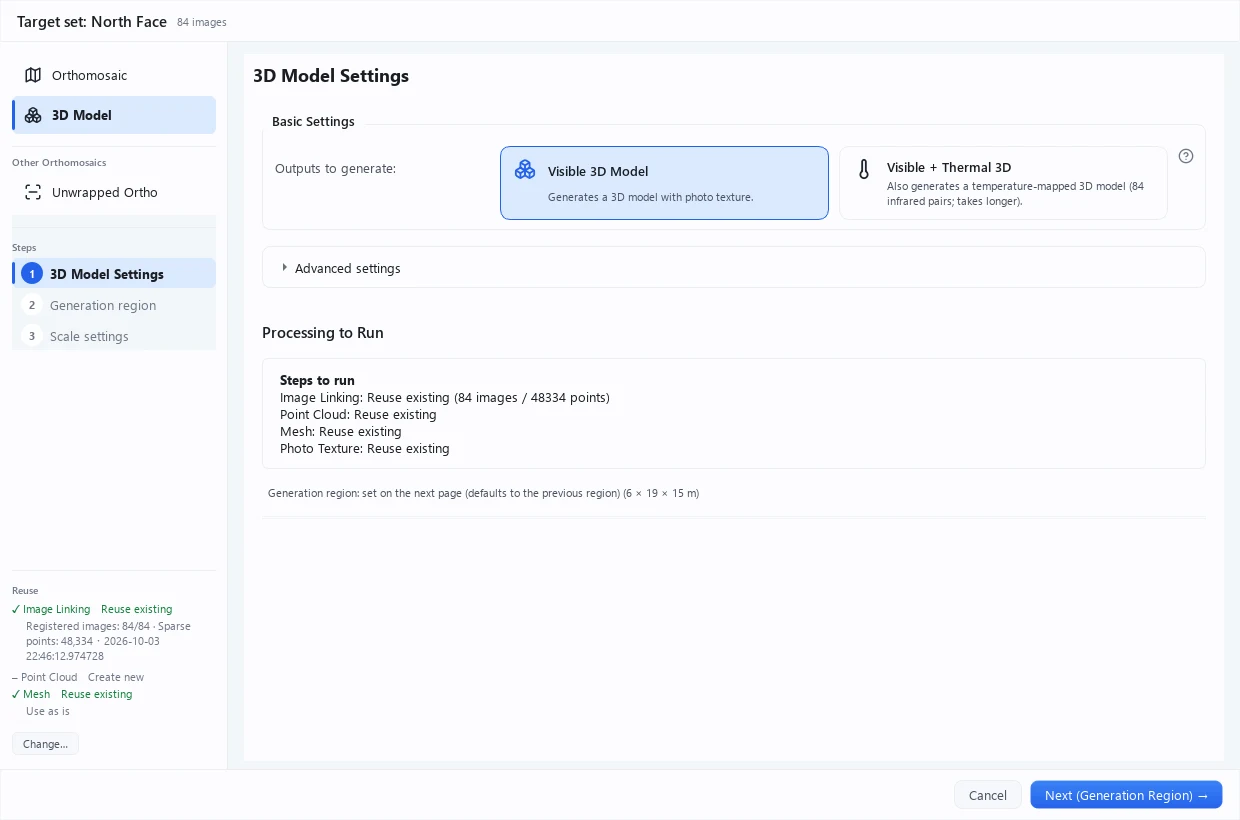1240x820 pixels.
Task: Click the "Processing to Run" heading
Action: [323, 333]
